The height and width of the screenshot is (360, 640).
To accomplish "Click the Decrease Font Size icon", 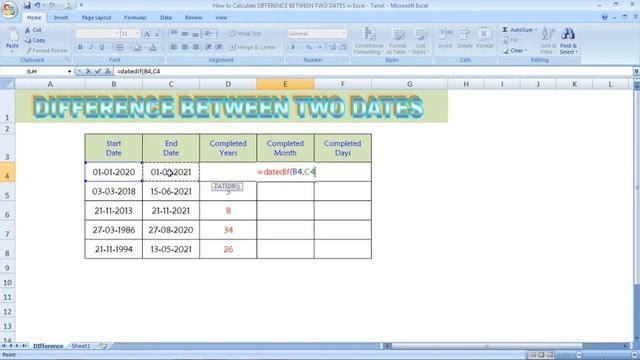I will pyautogui.click(x=157, y=33).
